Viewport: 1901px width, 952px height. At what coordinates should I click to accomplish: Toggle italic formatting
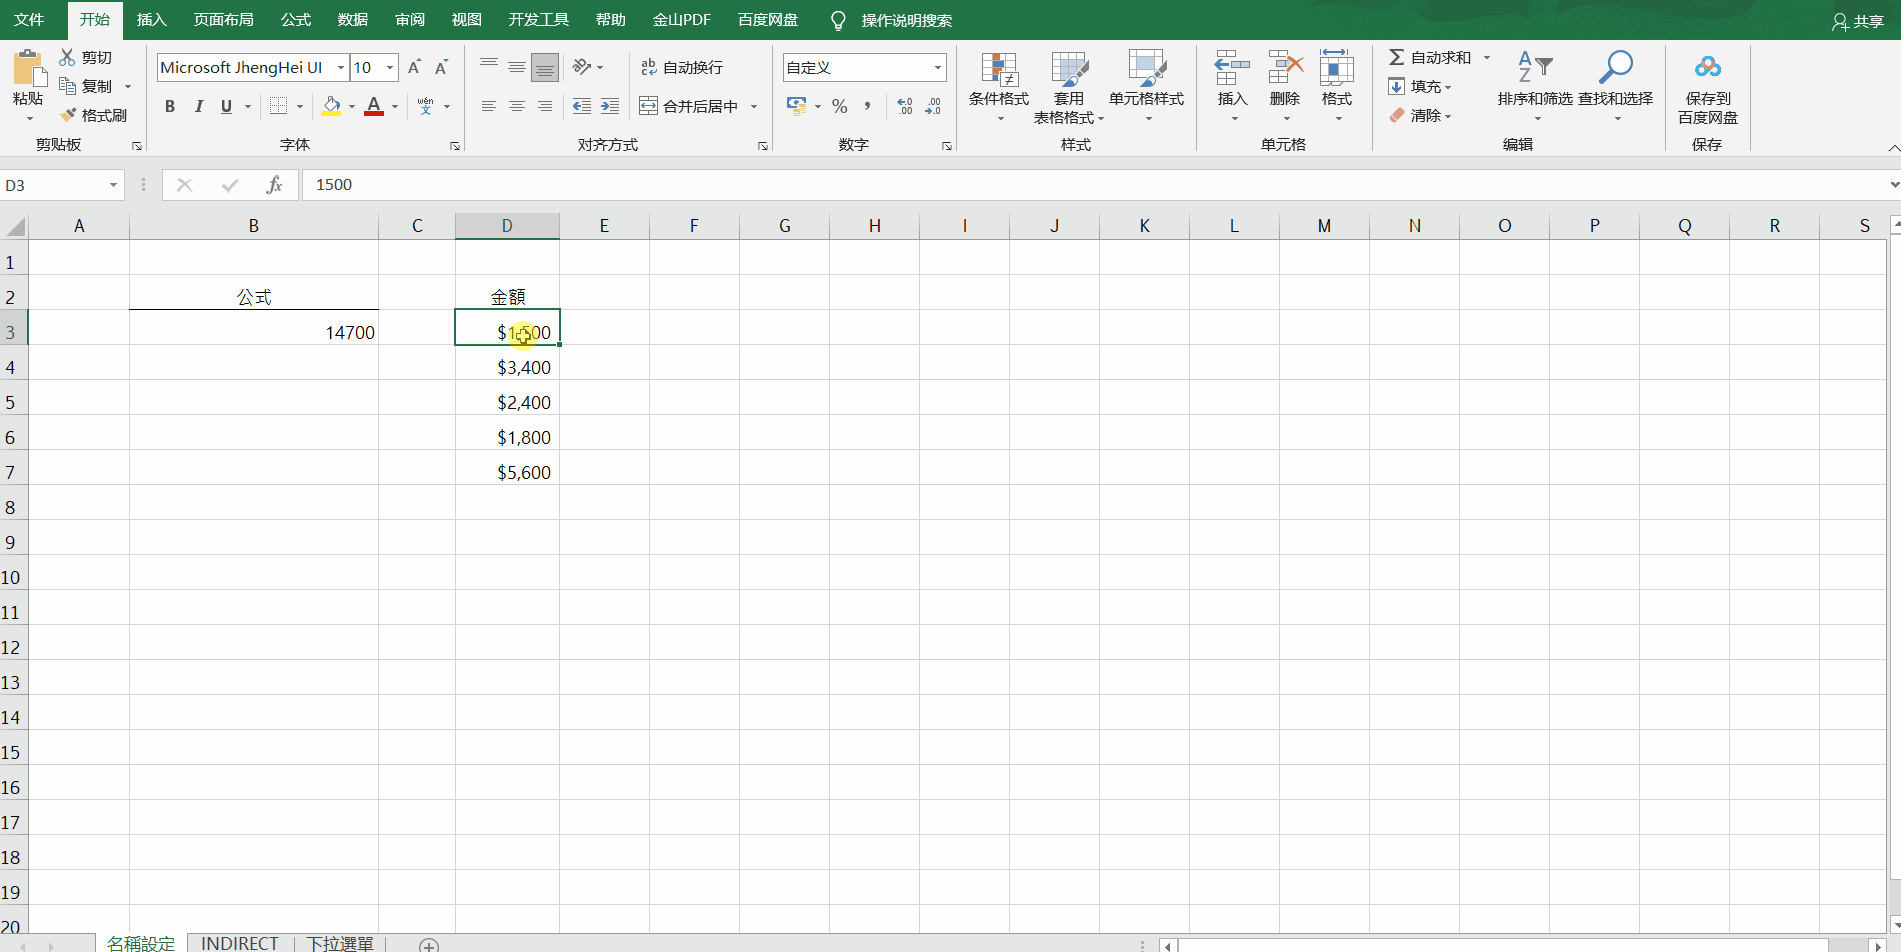(198, 106)
